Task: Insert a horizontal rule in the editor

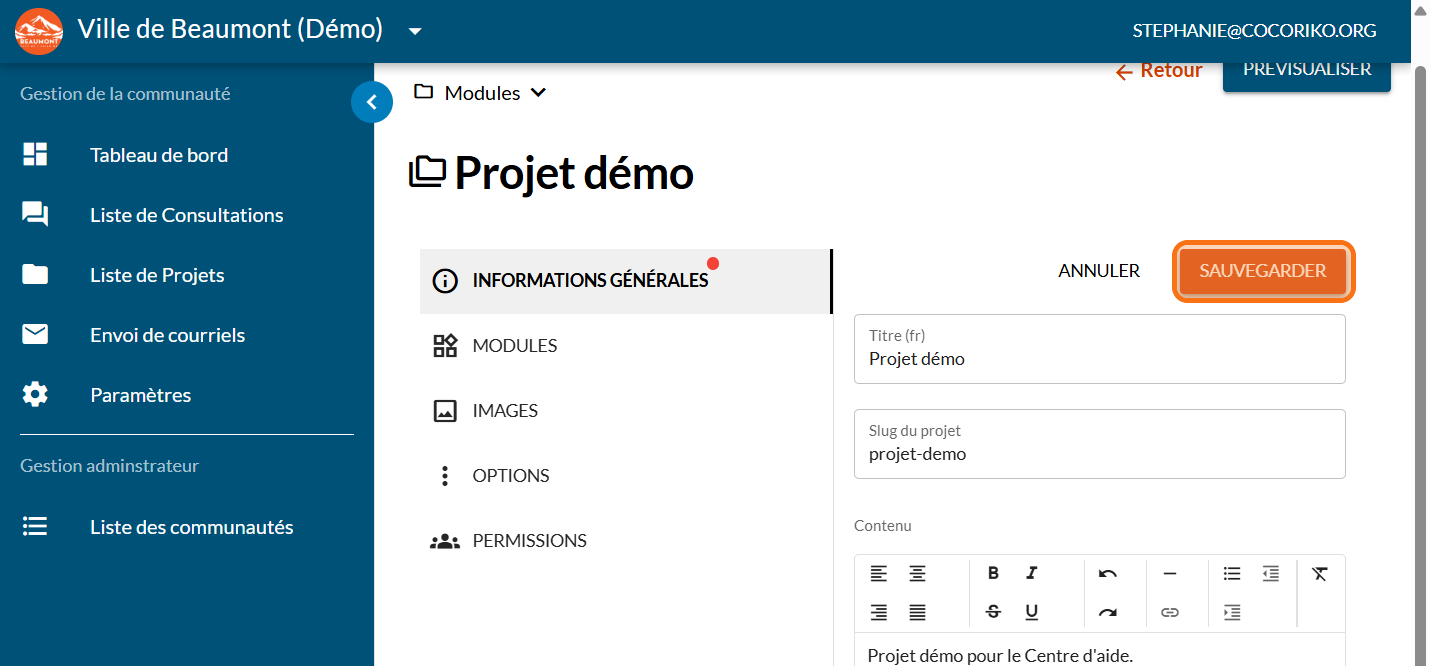Action: (x=1170, y=573)
